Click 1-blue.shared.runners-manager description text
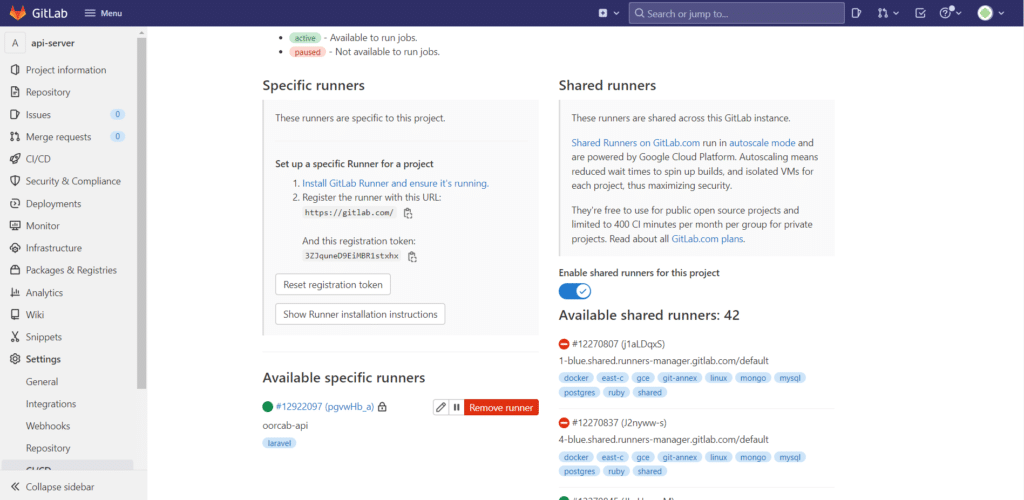This screenshot has height=500, width=1024. tap(664, 360)
